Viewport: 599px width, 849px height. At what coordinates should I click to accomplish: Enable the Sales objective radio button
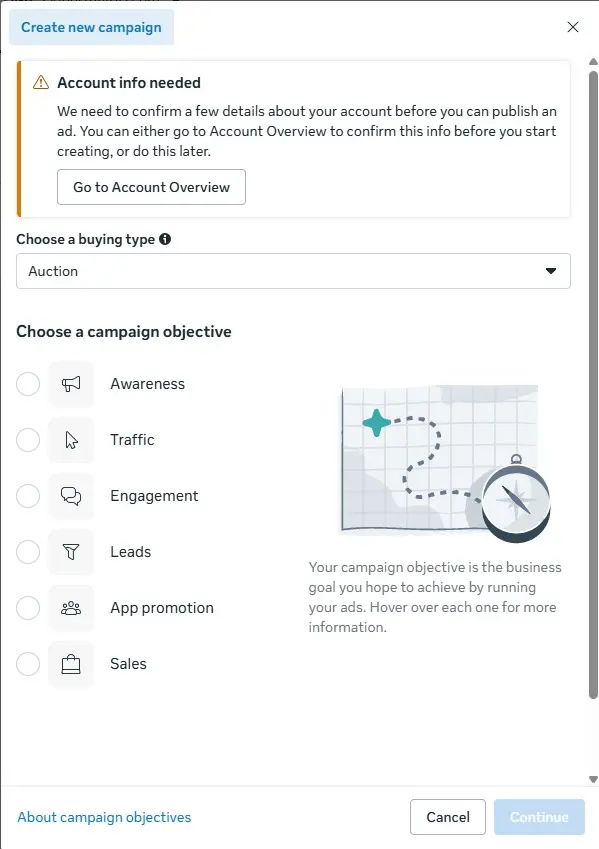28,664
